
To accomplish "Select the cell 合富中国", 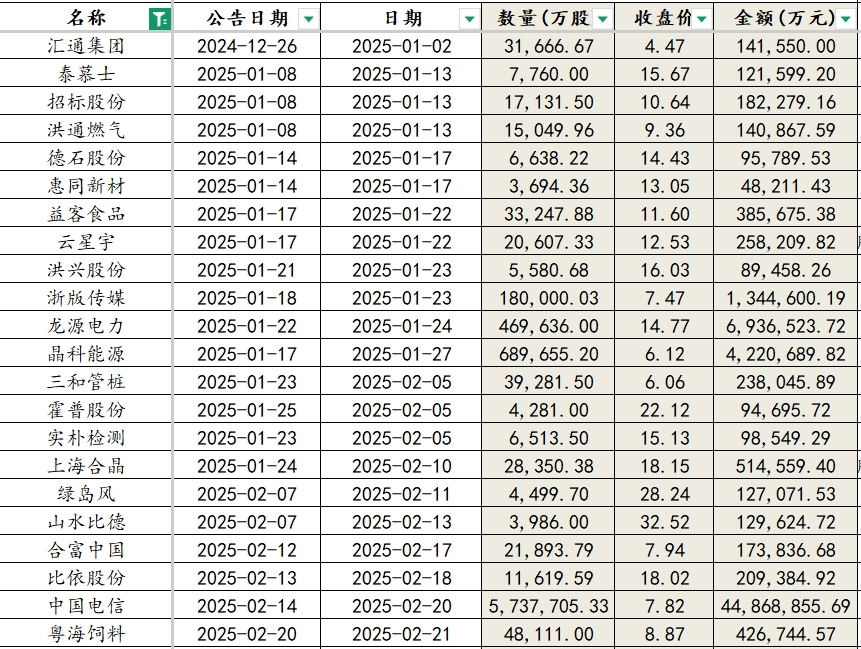I will point(86,550).
